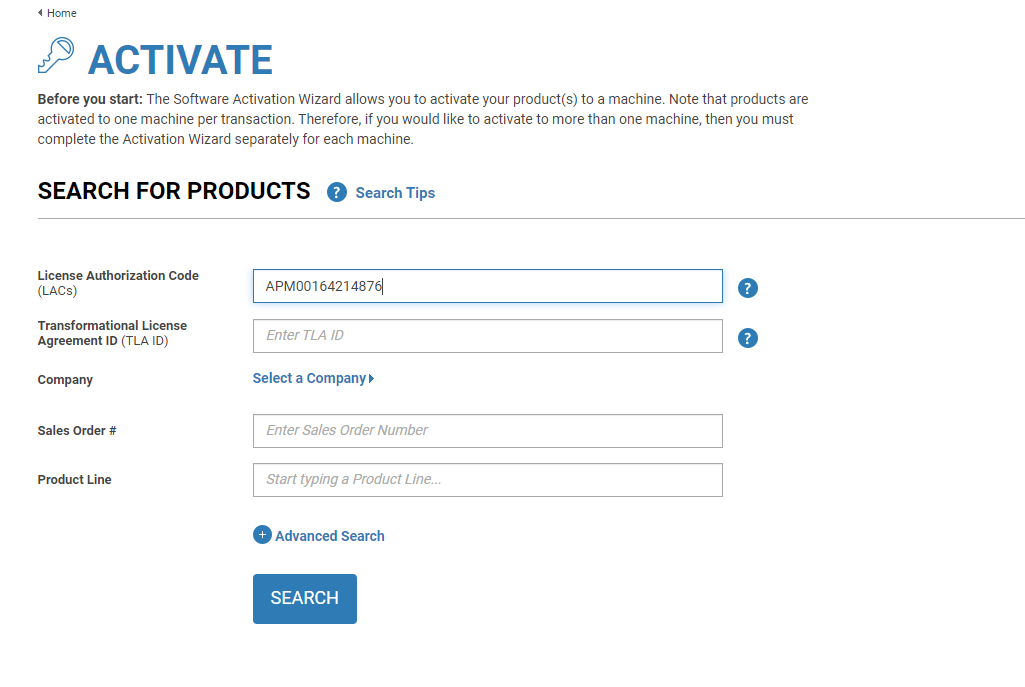This screenshot has width=1025, height=687.
Task: Click the Enter Sales Order Number field
Action: pyautogui.click(x=487, y=430)
